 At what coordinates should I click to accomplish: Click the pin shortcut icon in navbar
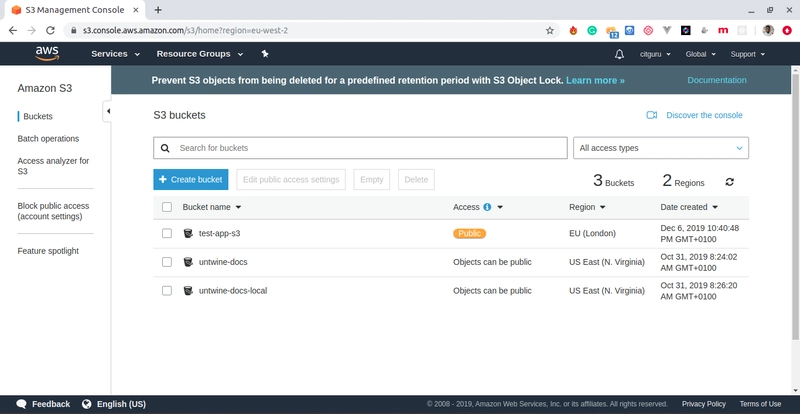click(x=265, y=54)
